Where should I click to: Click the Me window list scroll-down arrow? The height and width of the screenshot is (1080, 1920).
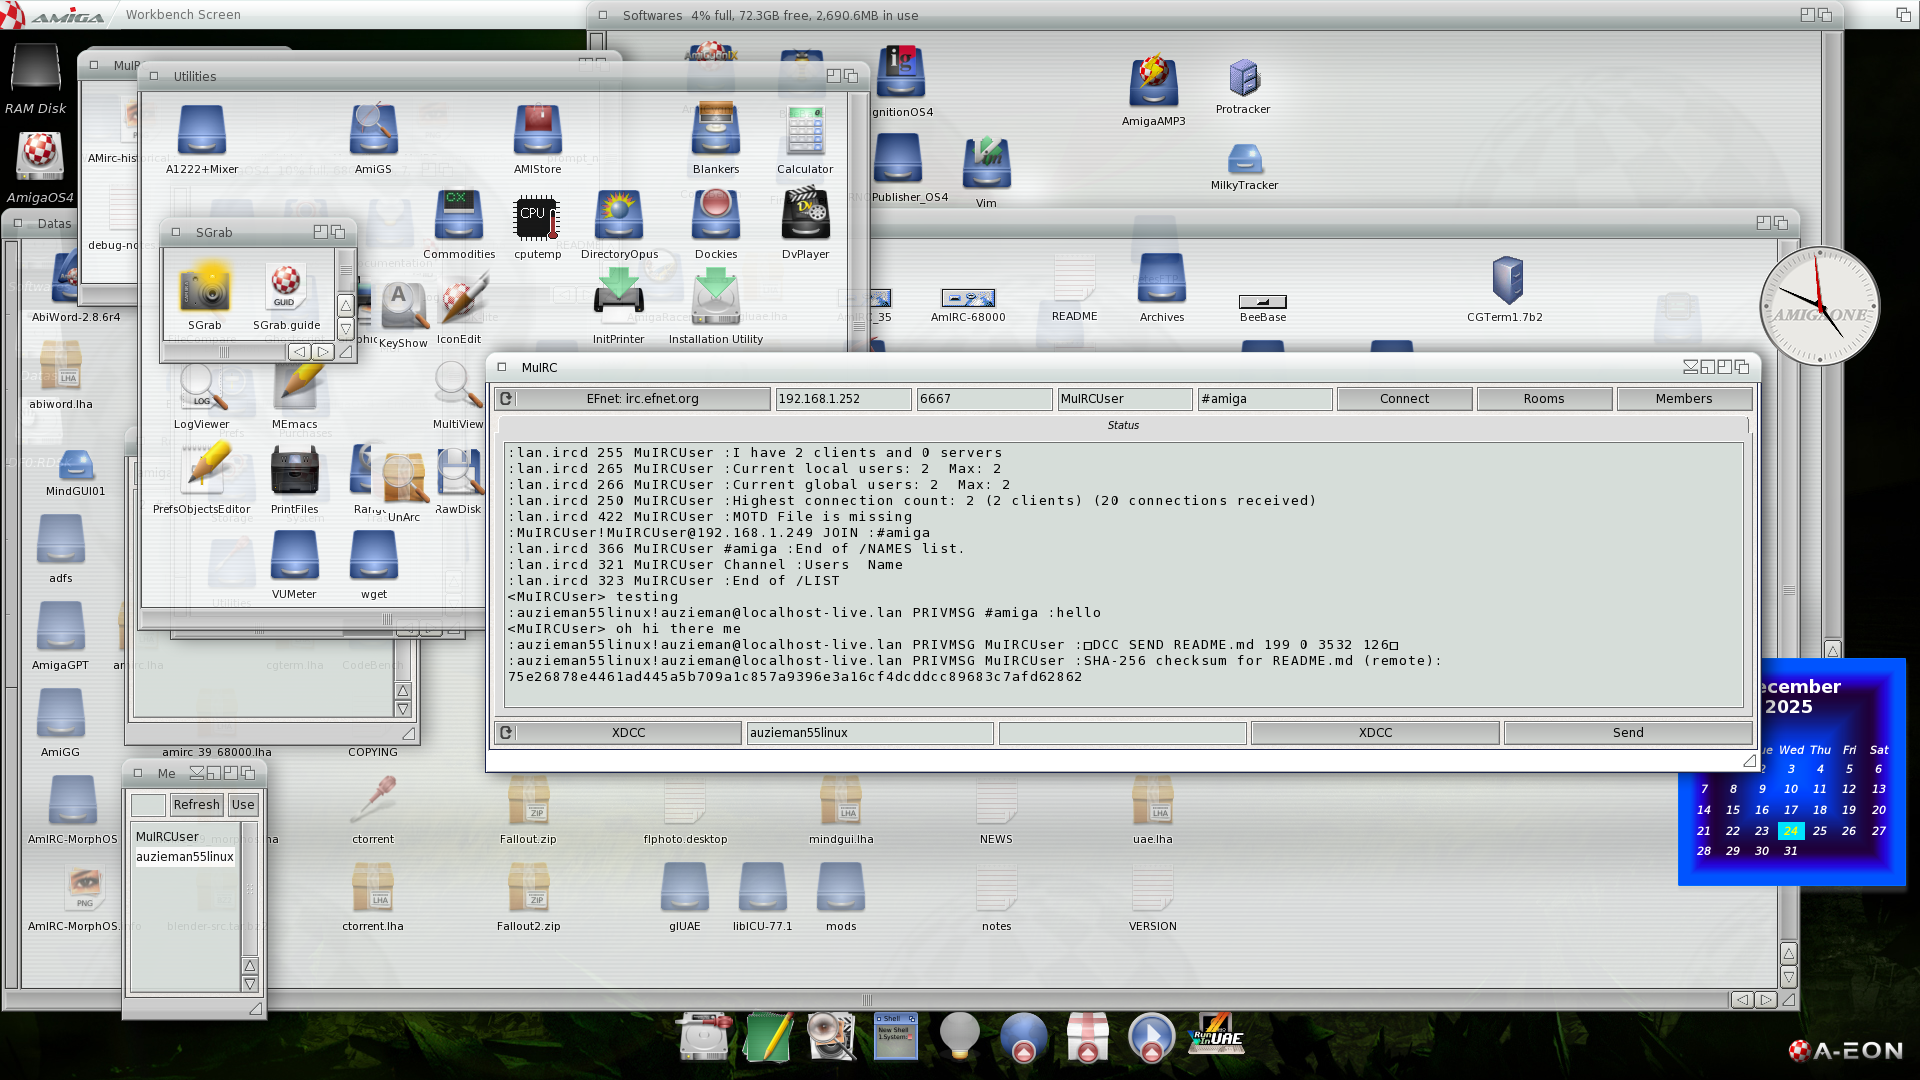tap(250, 984)
